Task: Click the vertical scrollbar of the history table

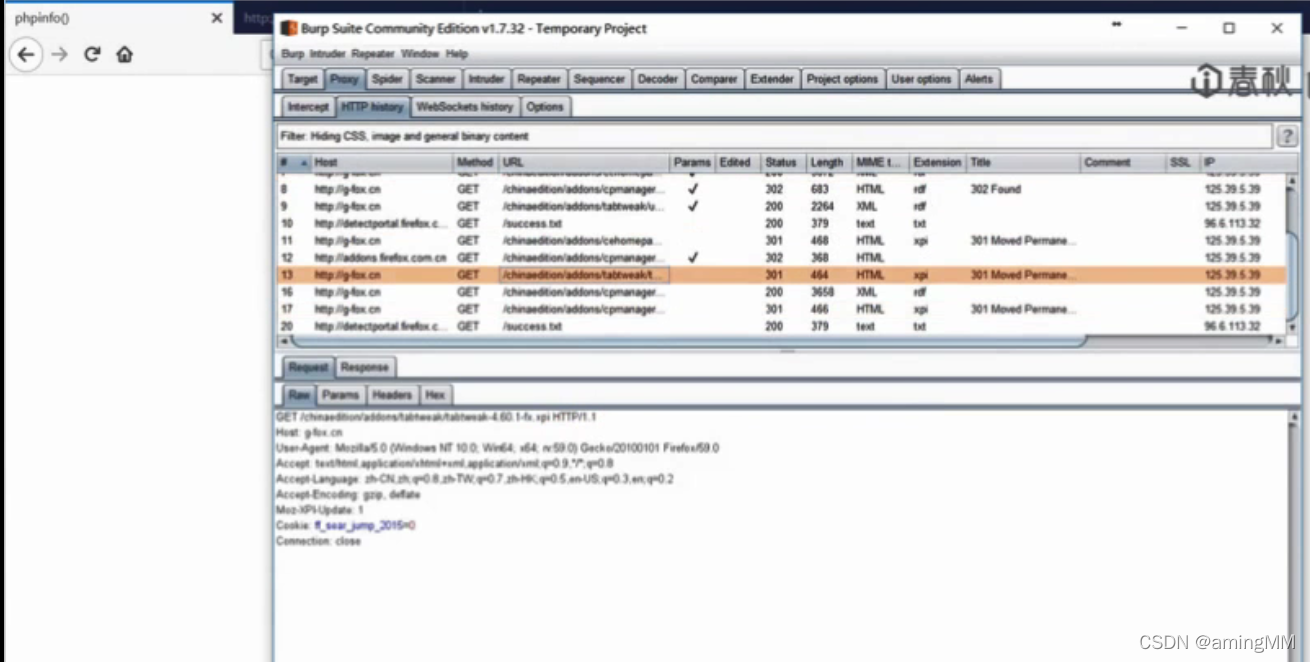Action: pos(1290,253)
